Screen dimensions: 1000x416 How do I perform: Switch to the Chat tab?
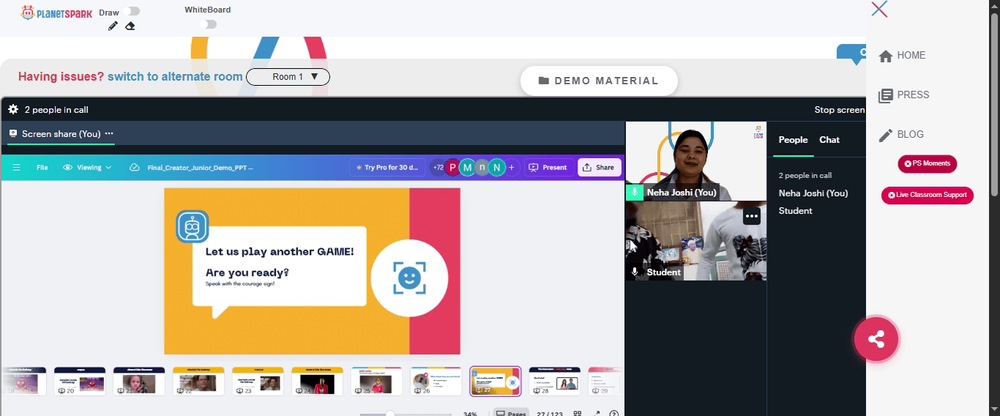(829, 140)
